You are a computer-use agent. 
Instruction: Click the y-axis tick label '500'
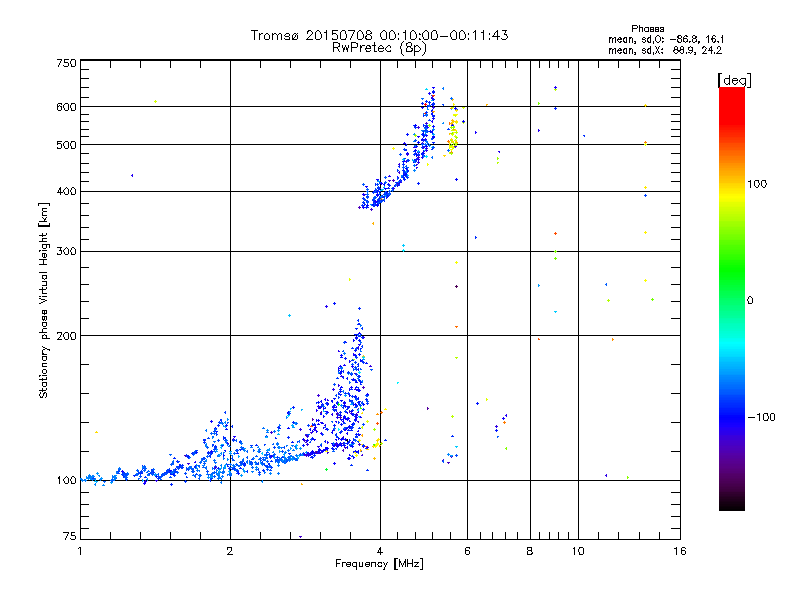66,145
